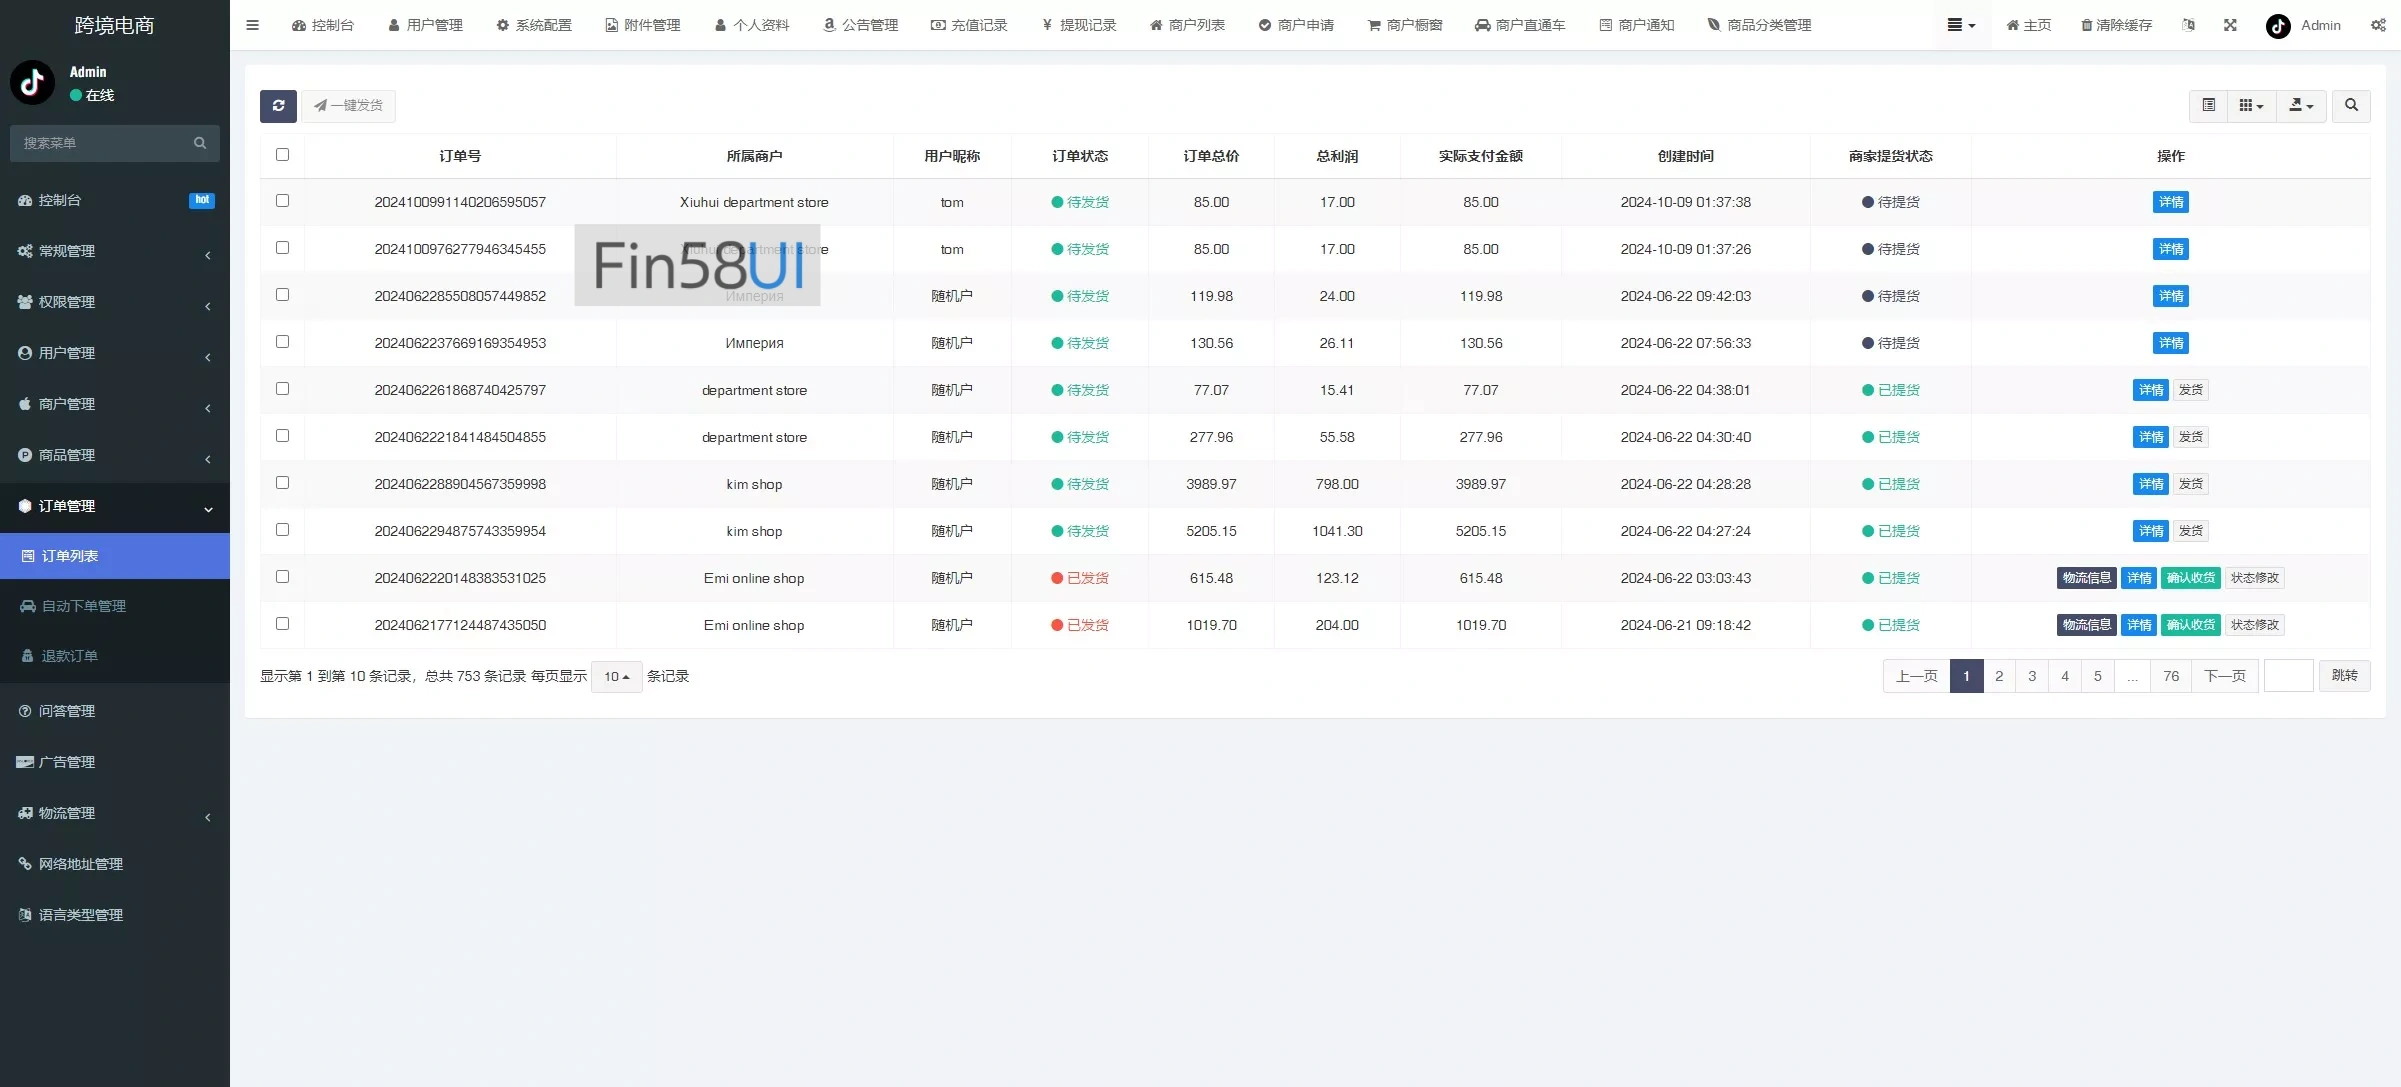Go to 退款订单 in the sidebar

tap(69, 656)
